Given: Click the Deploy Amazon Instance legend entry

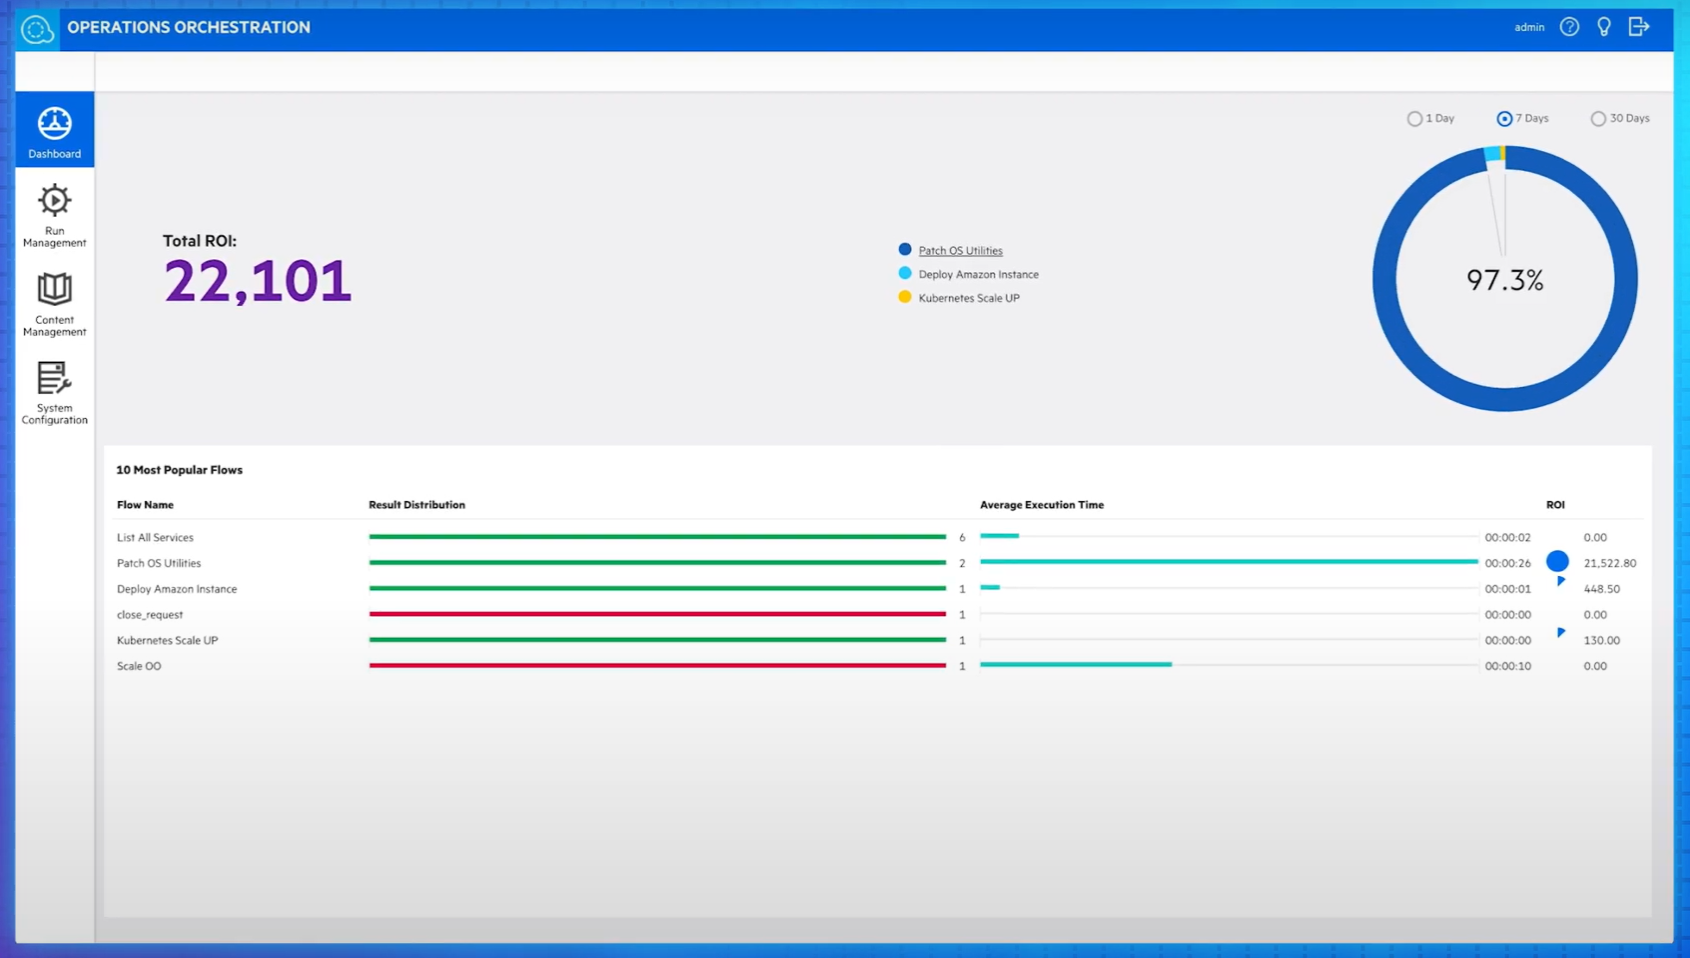Looking at the screenshot, I should click(x=977, y=273).
